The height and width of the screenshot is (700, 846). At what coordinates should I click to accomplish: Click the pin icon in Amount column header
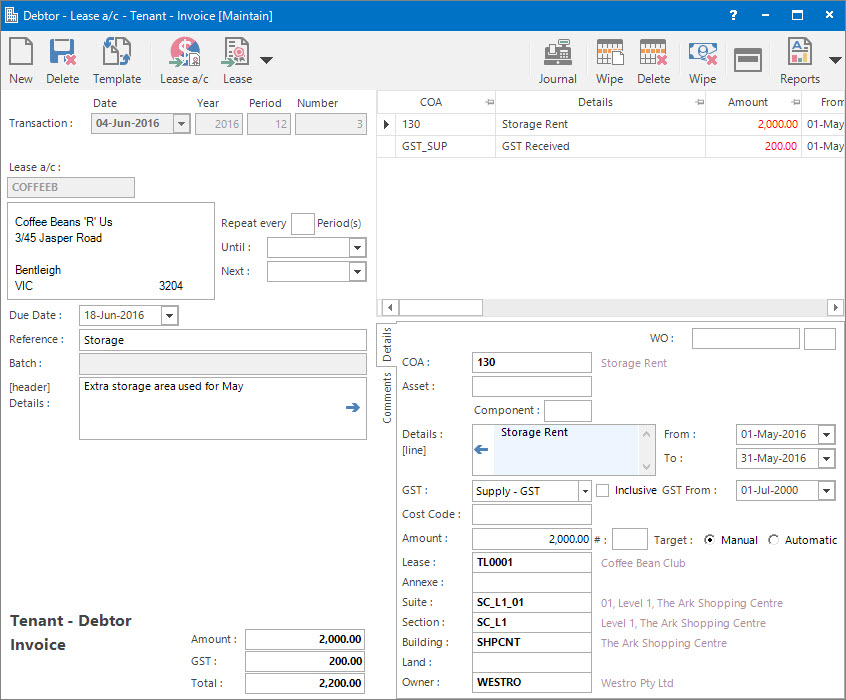[x=795, y=102]
